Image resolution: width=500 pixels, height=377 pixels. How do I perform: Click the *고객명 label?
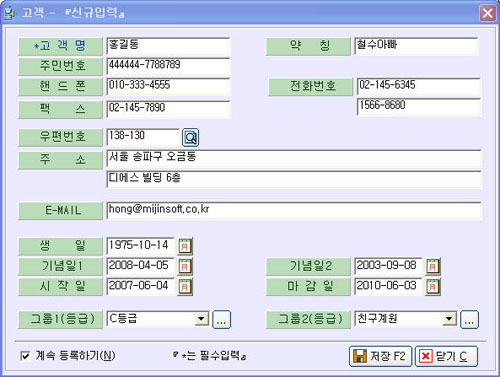pyautogui.click(x=60, y=46)
